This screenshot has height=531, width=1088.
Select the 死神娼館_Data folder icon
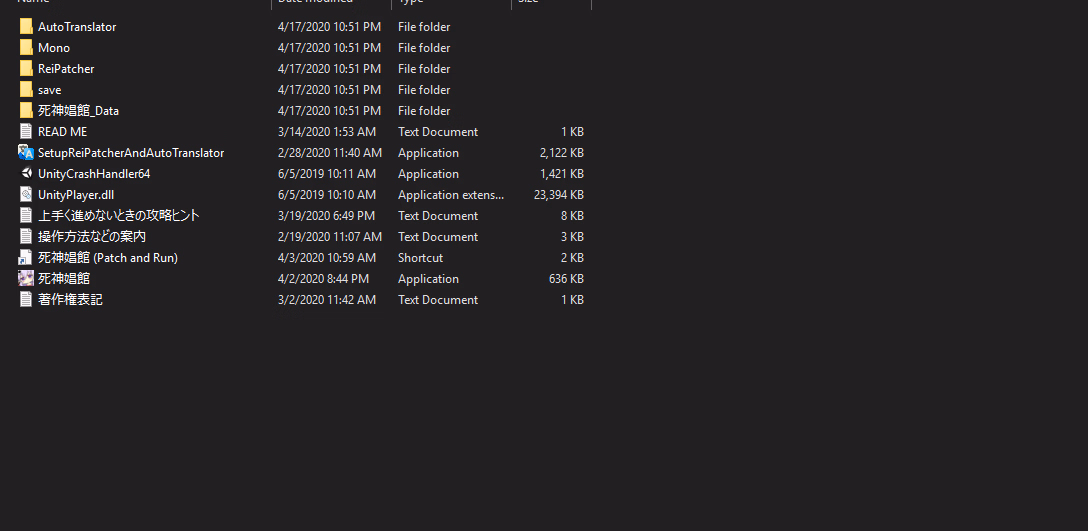click(x=26, y=110)
